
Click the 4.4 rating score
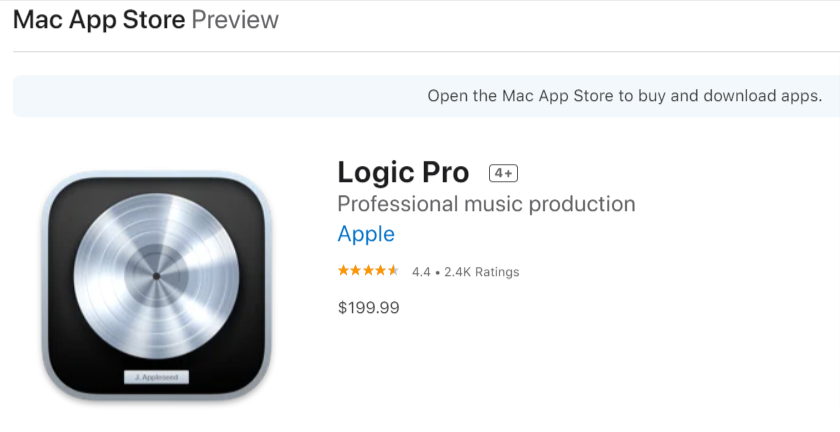[421, 272]
